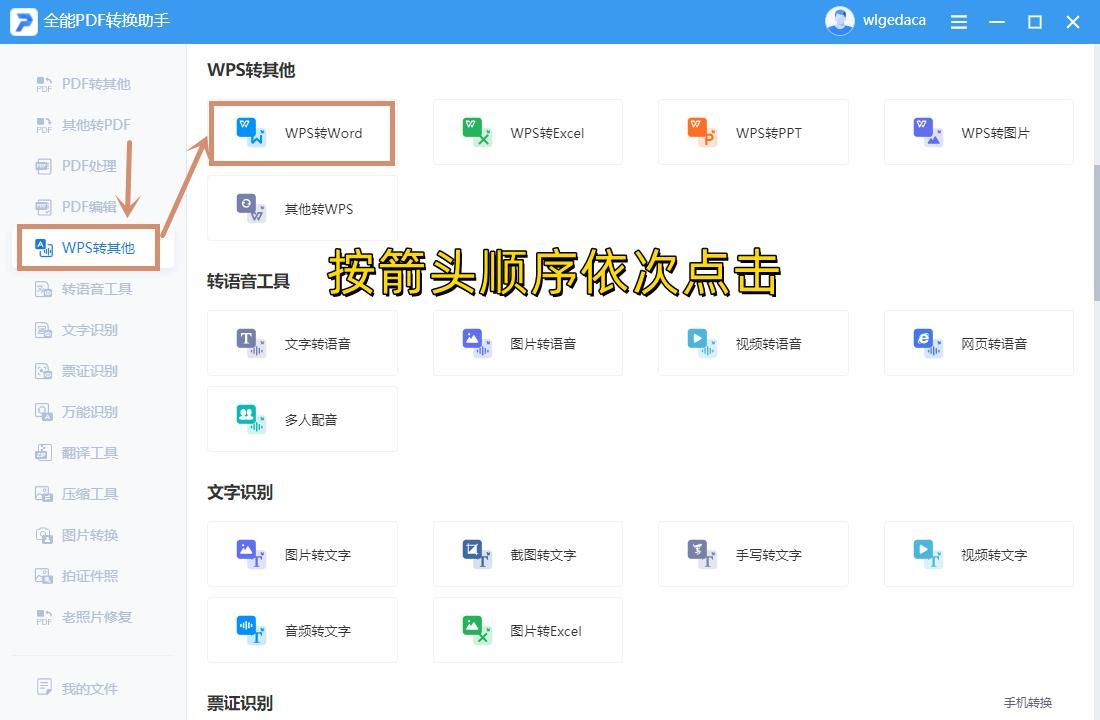Open 图片转换 in the sidebar
Screen dimensions: 1100x720
[76, 535]
